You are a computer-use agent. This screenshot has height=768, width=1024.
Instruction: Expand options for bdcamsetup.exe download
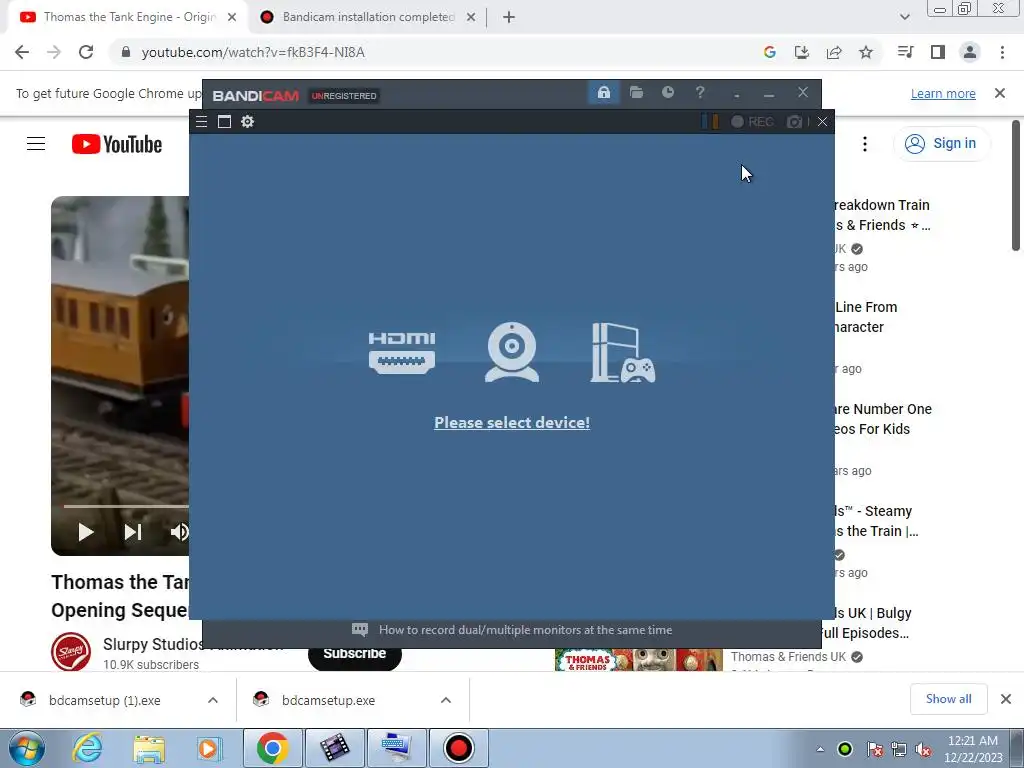446,700
